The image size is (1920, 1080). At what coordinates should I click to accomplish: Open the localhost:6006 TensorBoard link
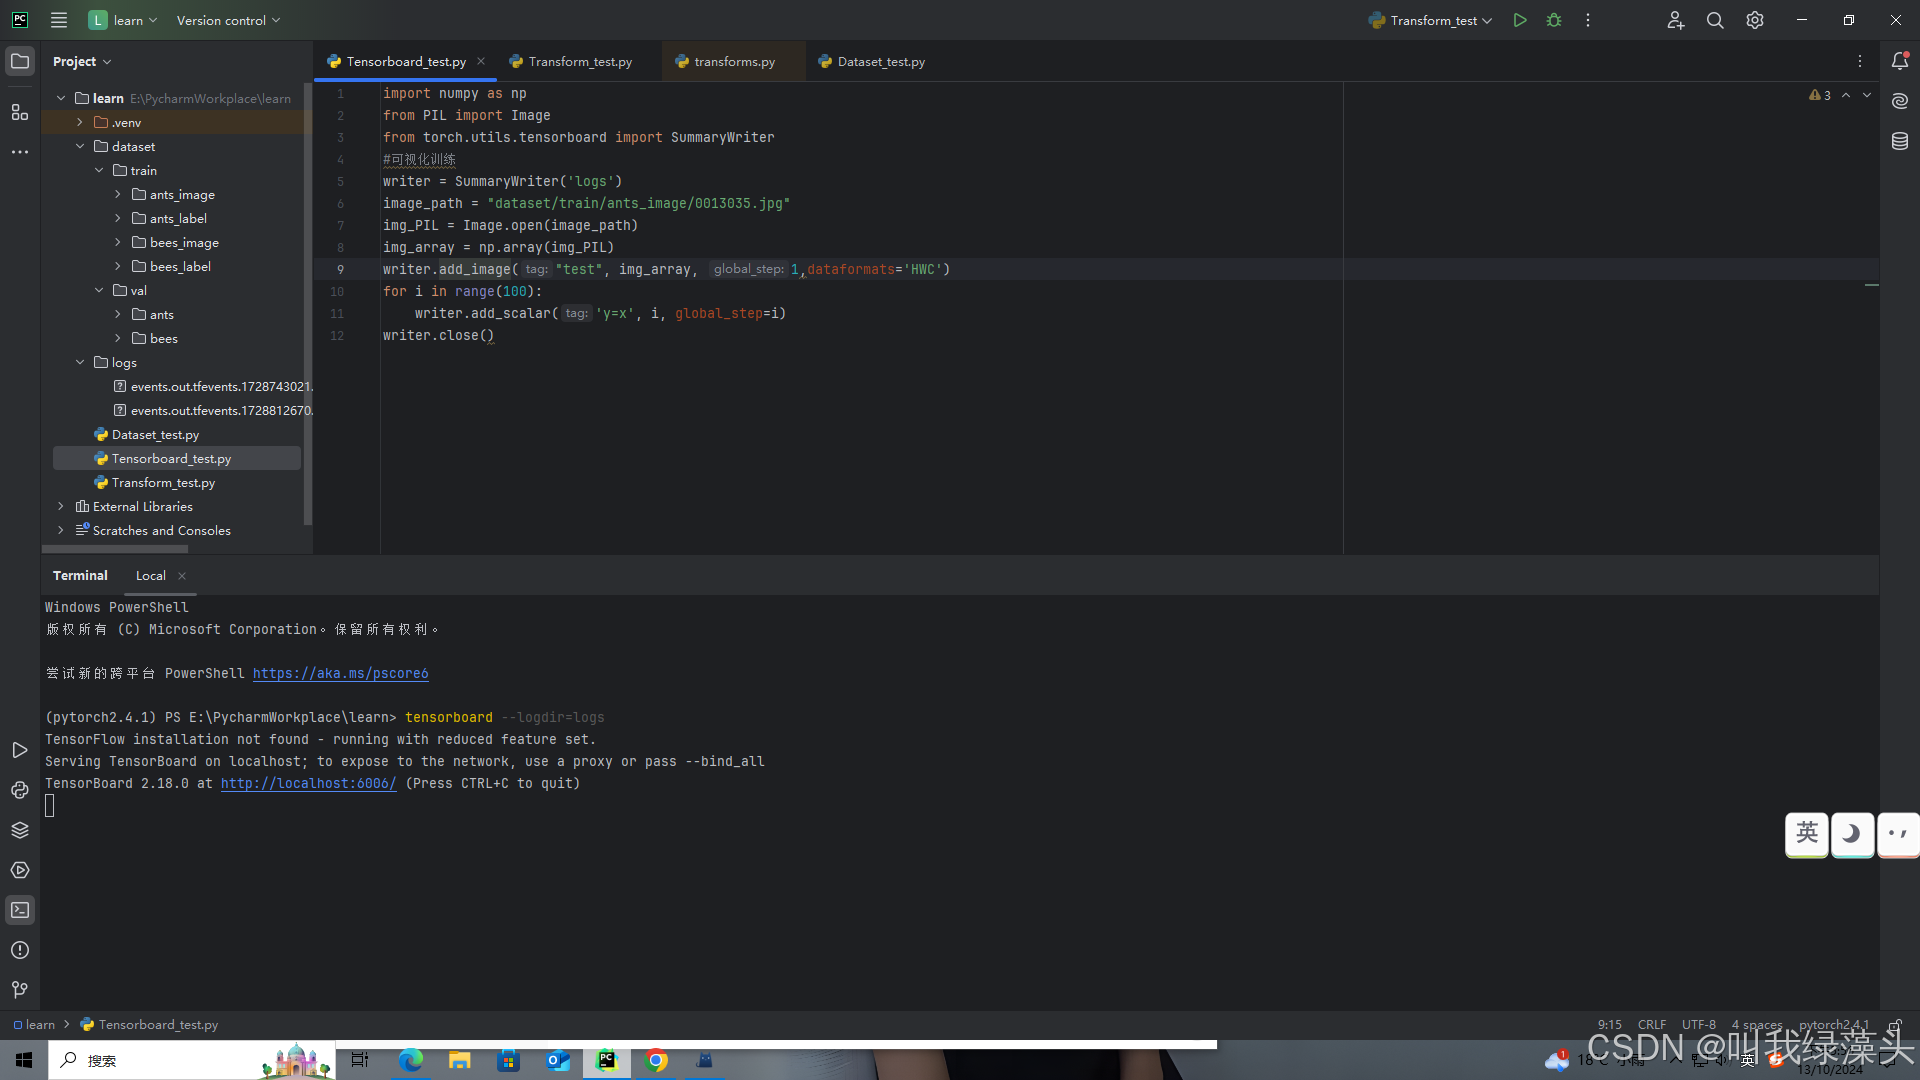tap(308, 783)
